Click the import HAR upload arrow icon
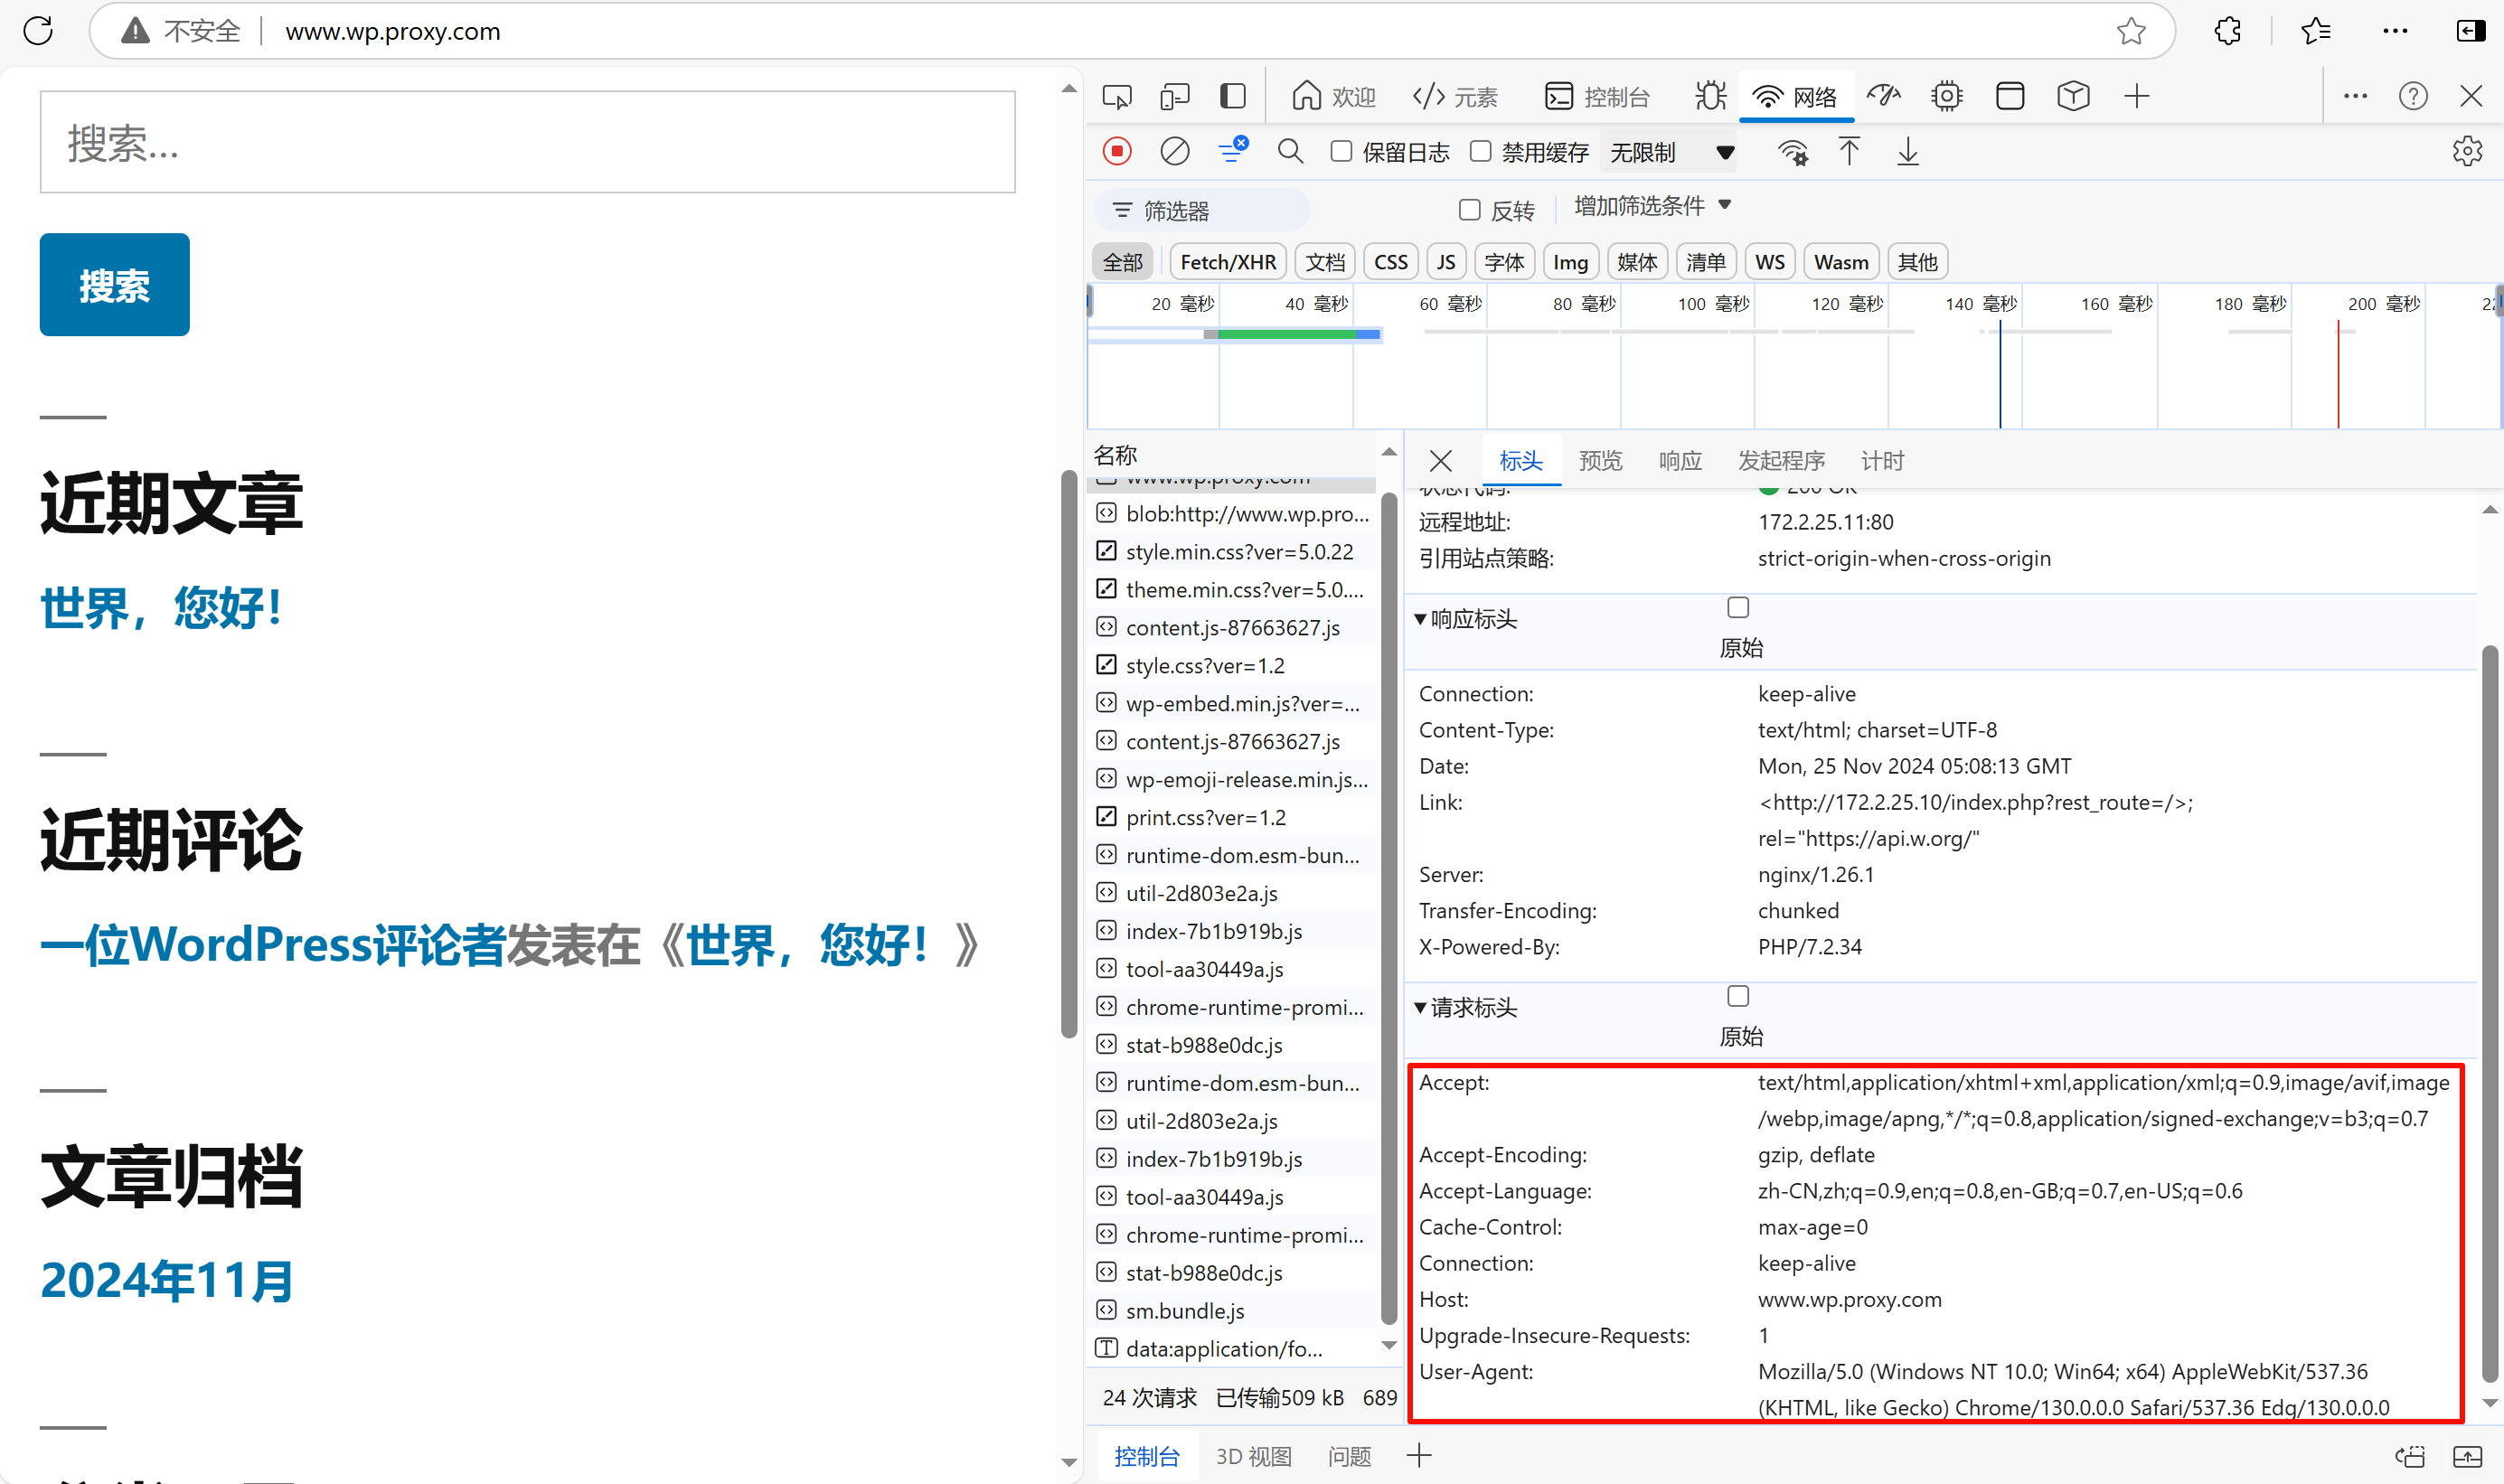2504x1484 pixels. (1849, 152)
